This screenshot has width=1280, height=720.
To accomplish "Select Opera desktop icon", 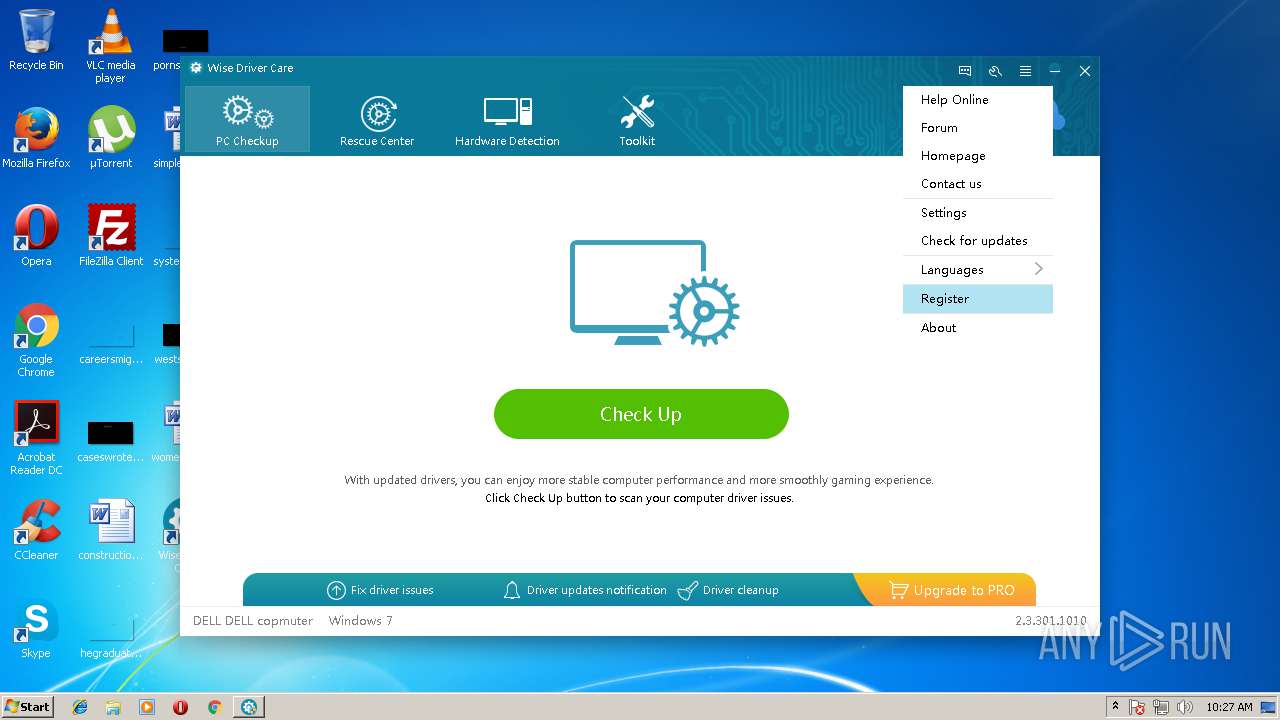I will pyautogui.click(x=36, y=236).
